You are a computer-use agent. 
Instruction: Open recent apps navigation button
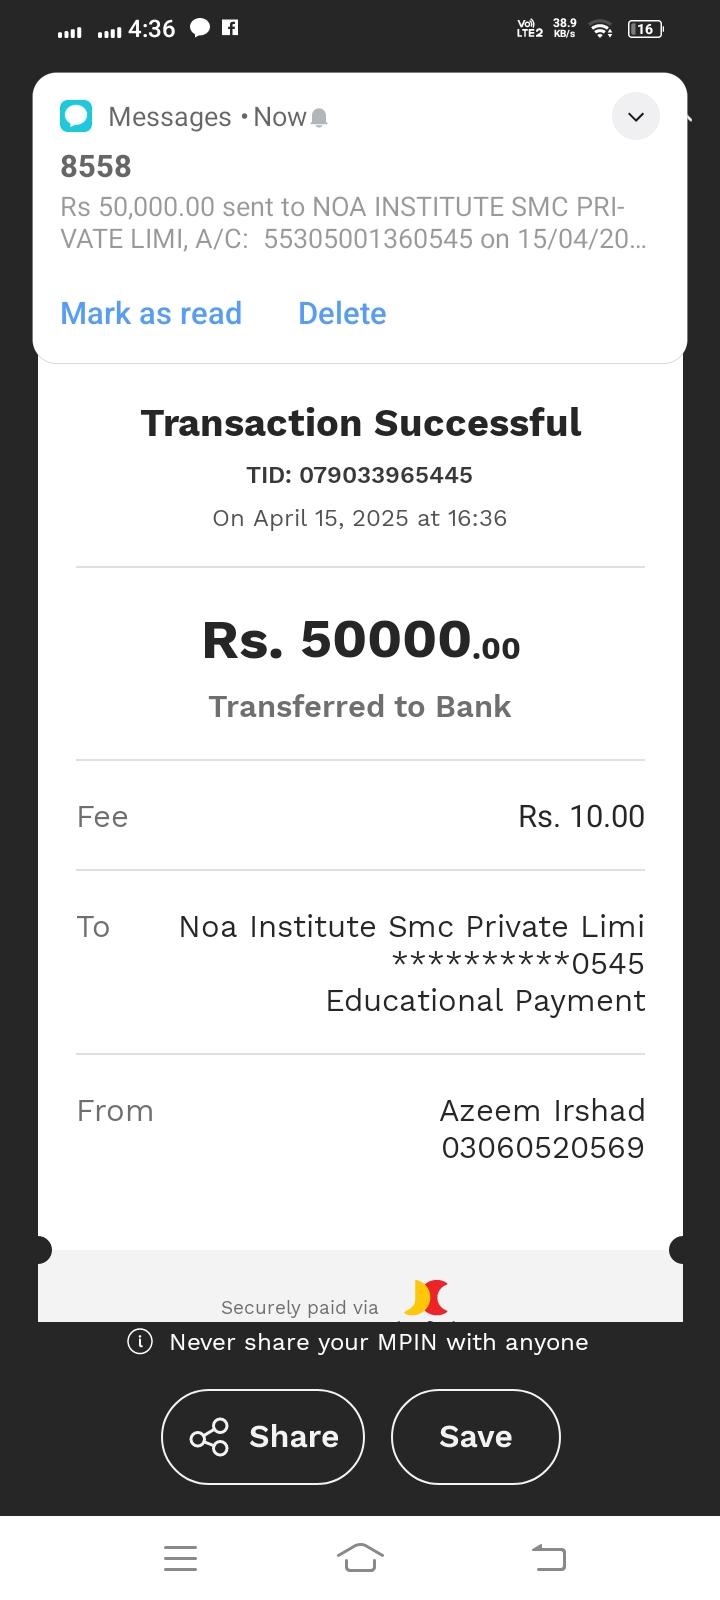click(180, 1557)
